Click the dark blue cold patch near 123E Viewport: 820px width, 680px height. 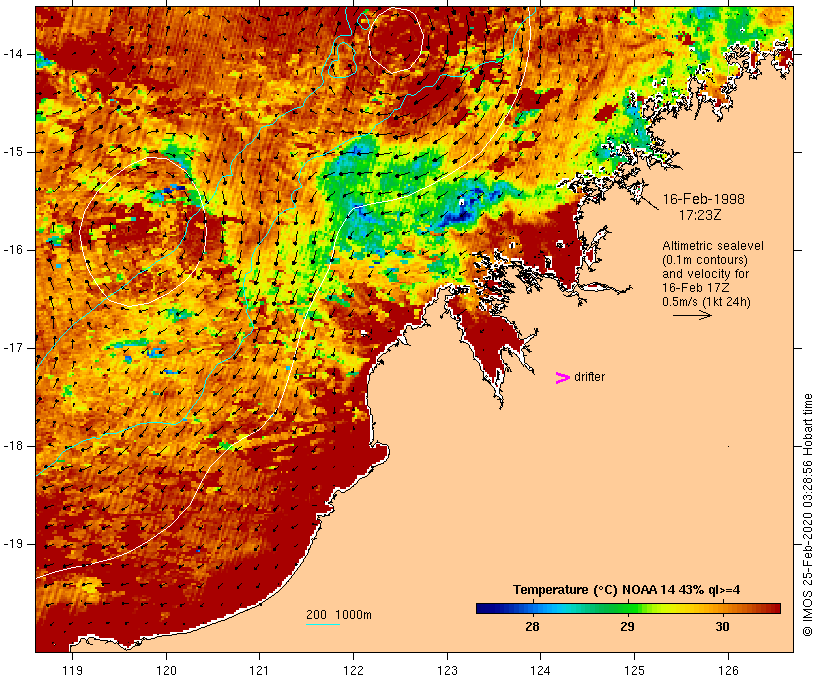[x=464, y=209]
